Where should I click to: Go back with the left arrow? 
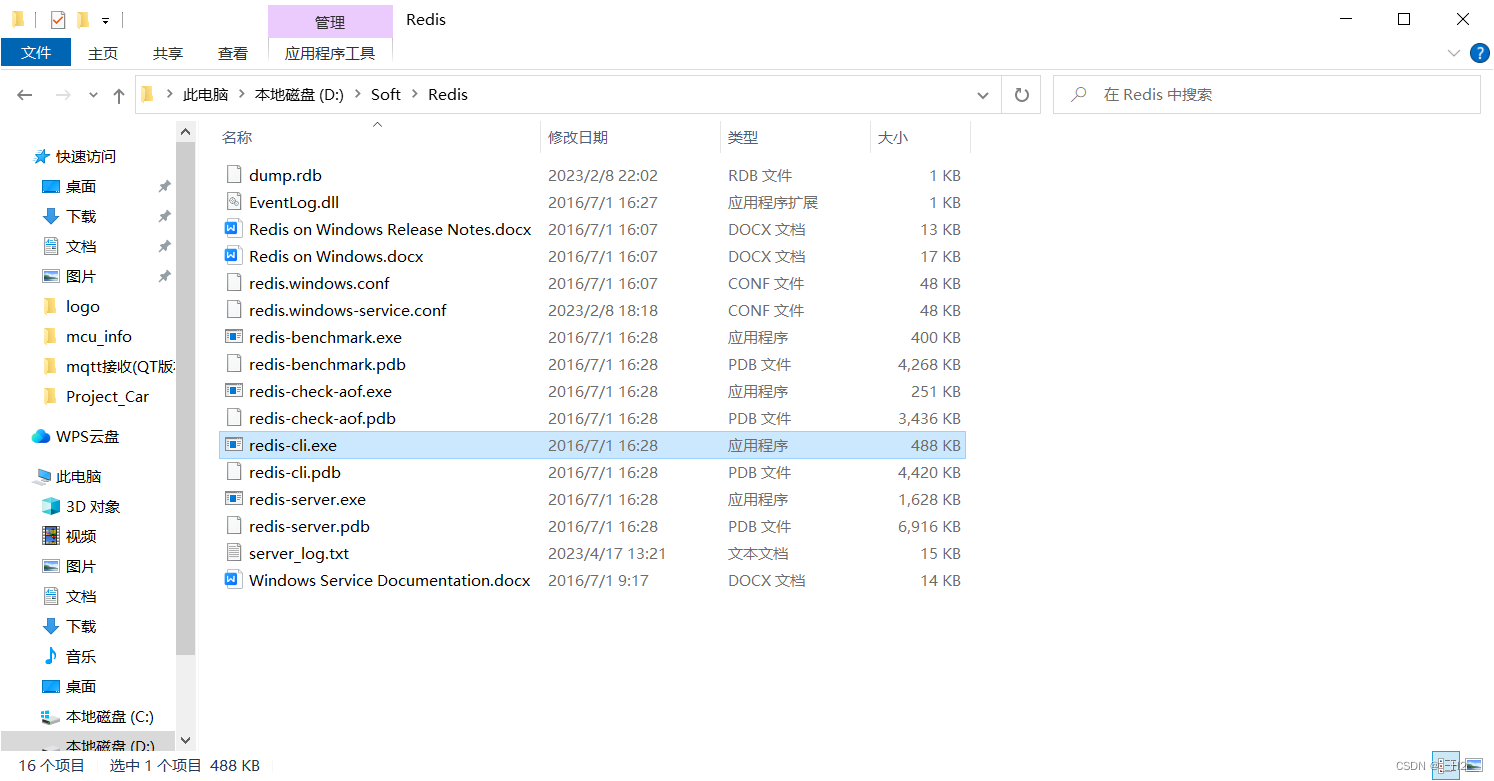[25, 95]
